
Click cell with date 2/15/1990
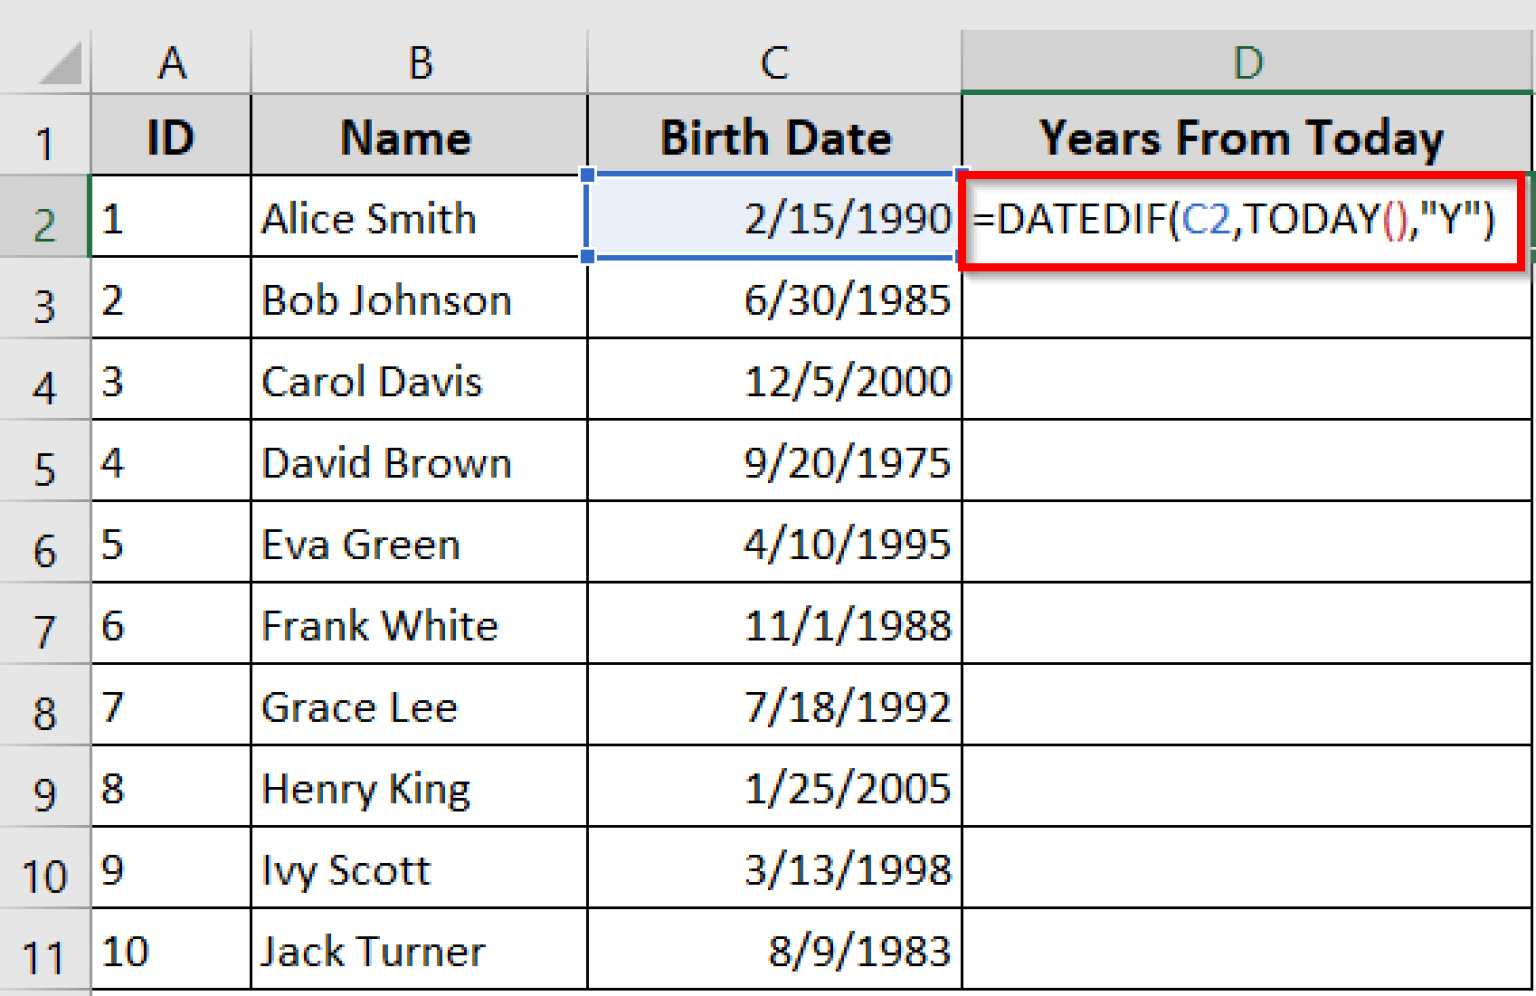tap(774, 219)
